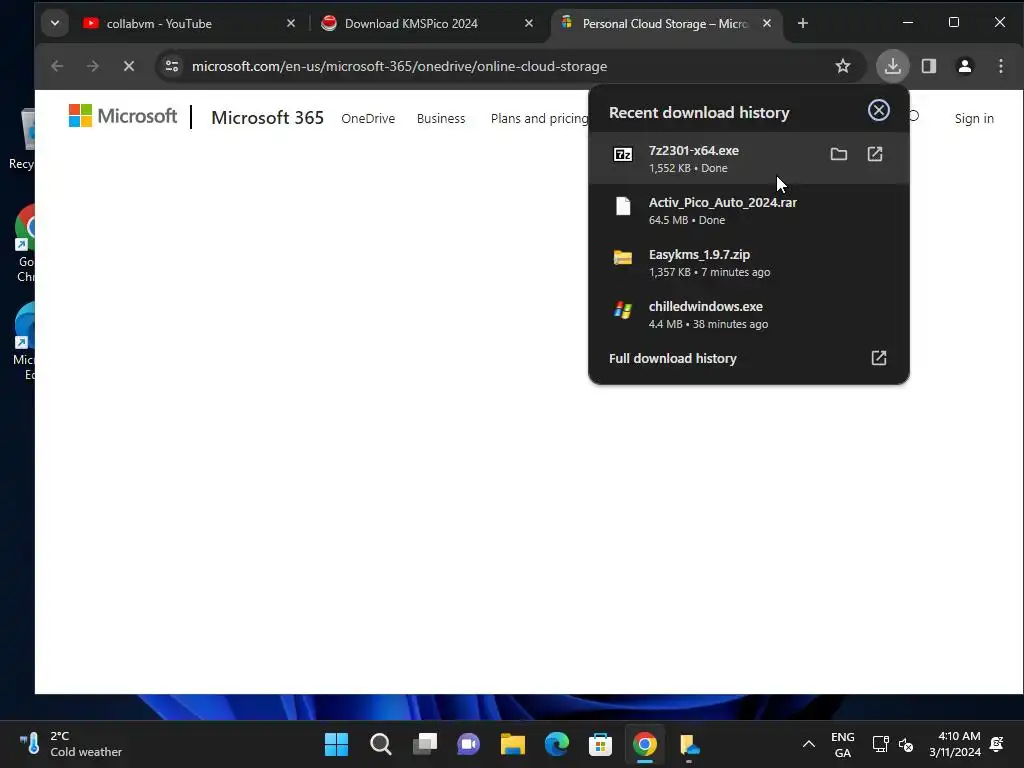Open a new Chrome tab

(803, 24)
